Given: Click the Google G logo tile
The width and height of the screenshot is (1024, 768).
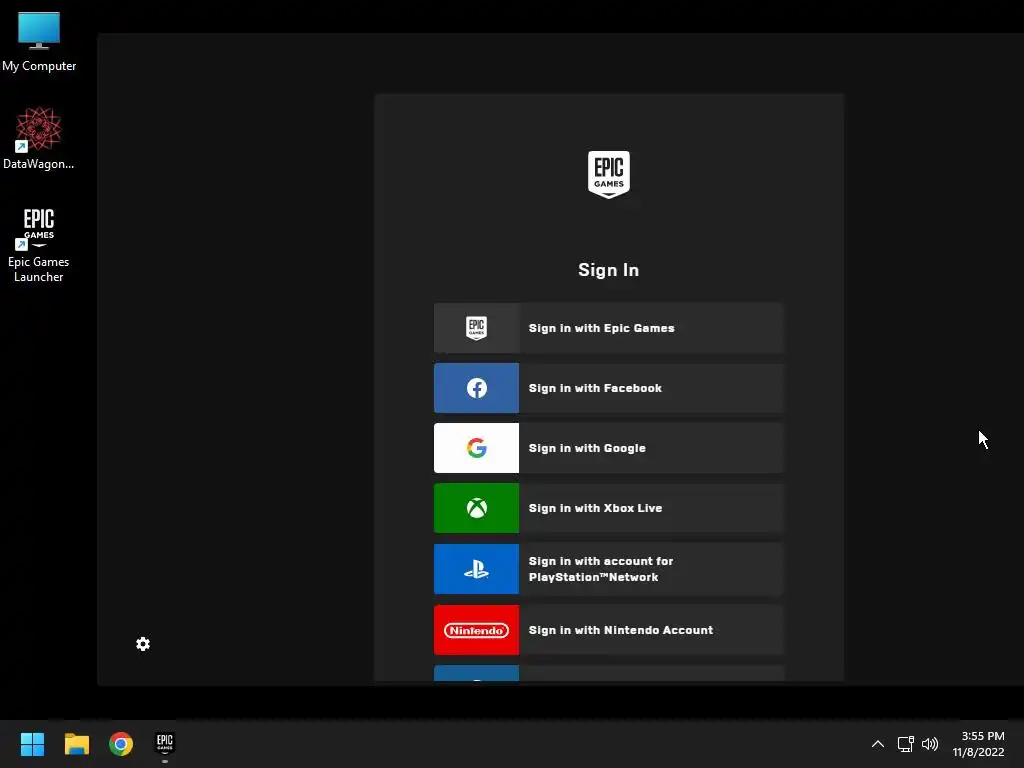Looking at the screenshot, I should pyautogui.click(x=477, y=448).
